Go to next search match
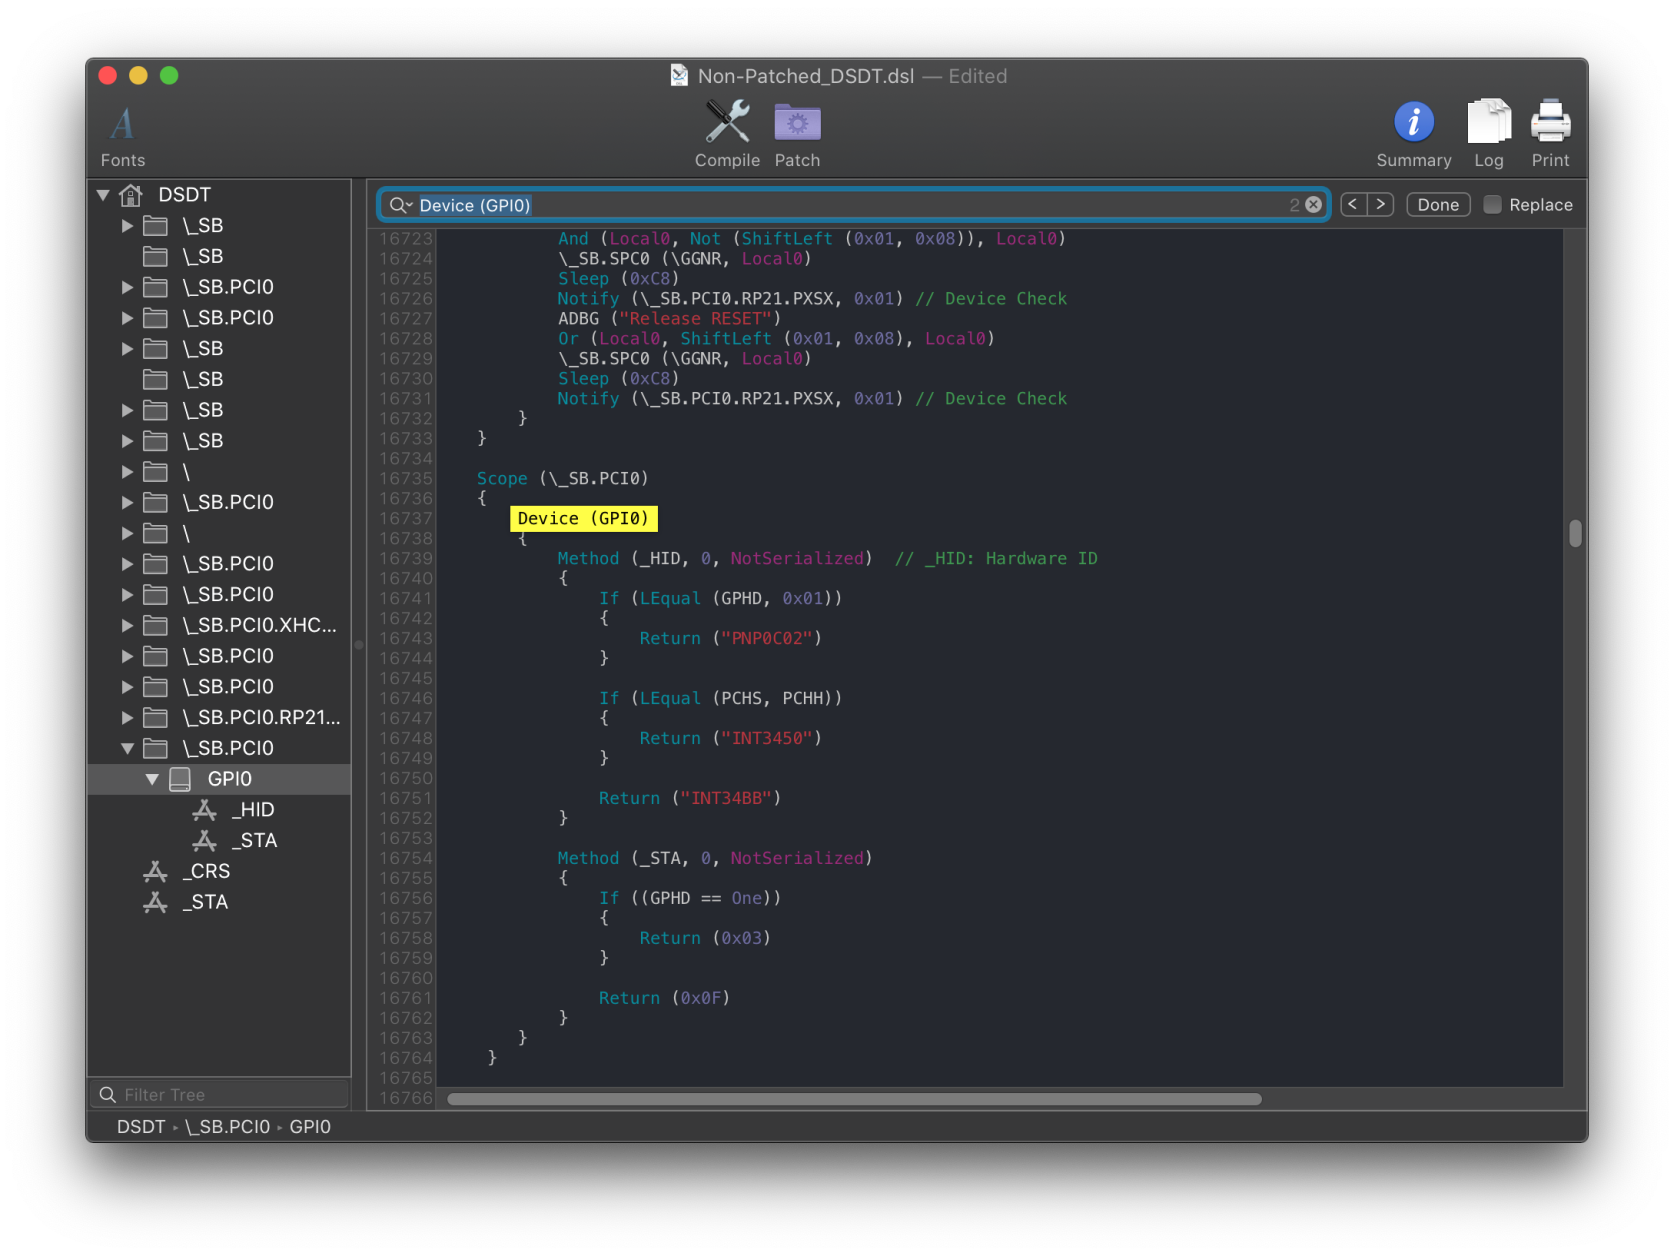1674x1256 pixels. click(1381, 205)
